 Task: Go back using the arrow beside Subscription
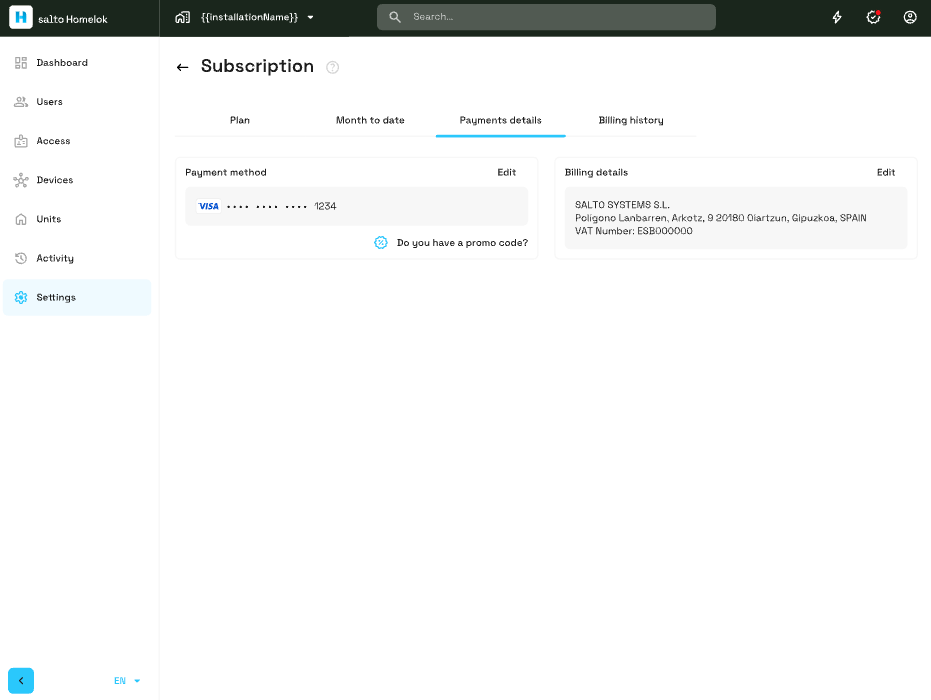click(x=182, y=67)
